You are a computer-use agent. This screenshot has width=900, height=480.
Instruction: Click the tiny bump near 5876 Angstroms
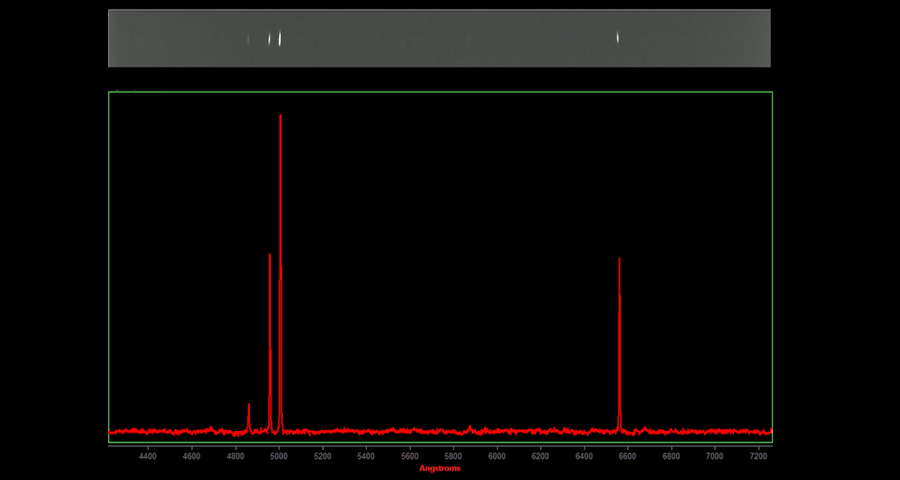[x=470, y=427]
